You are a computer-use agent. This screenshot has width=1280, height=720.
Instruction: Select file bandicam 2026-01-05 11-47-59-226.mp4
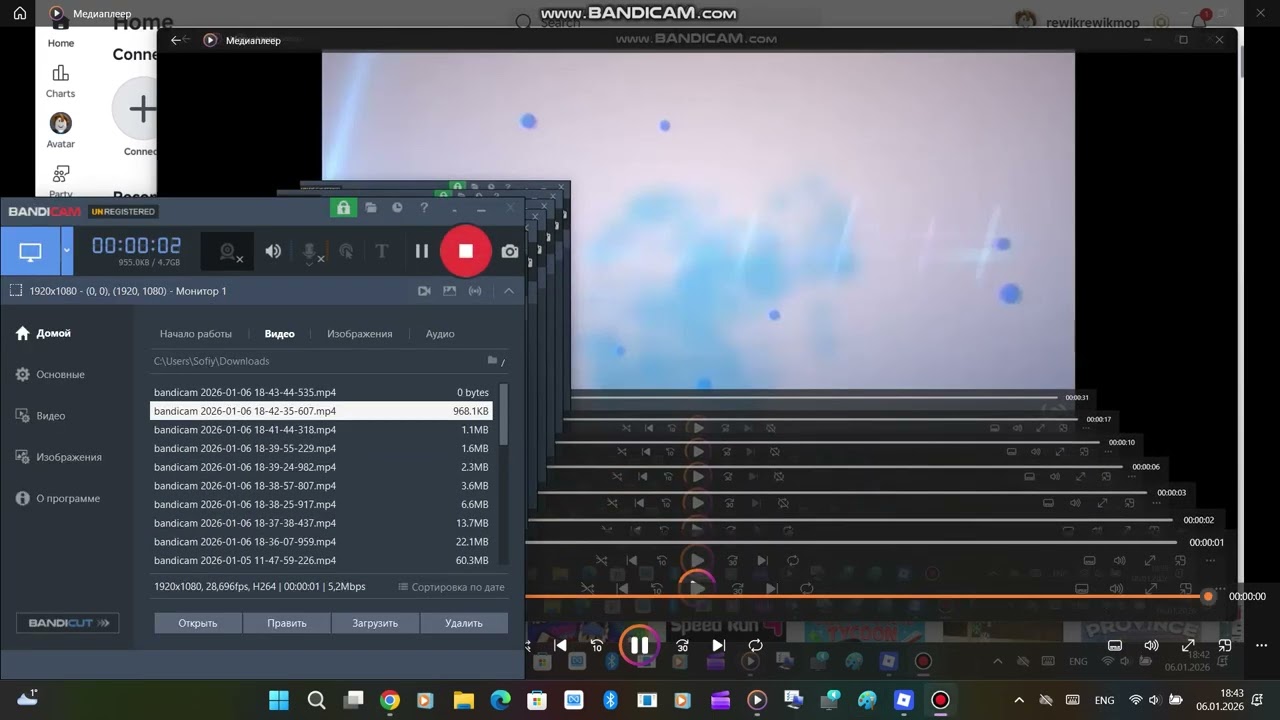(321, 560)
